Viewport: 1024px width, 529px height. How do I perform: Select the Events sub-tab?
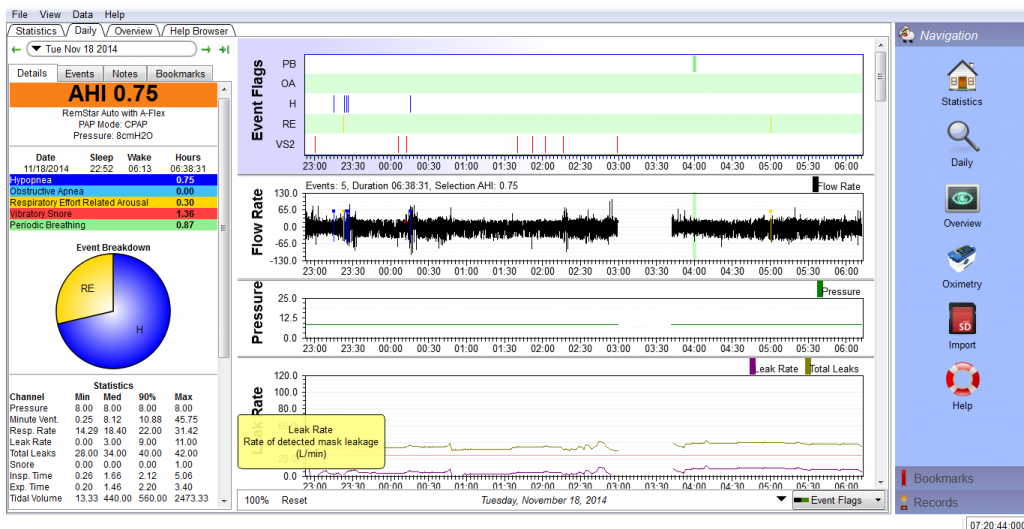(80, 74)
